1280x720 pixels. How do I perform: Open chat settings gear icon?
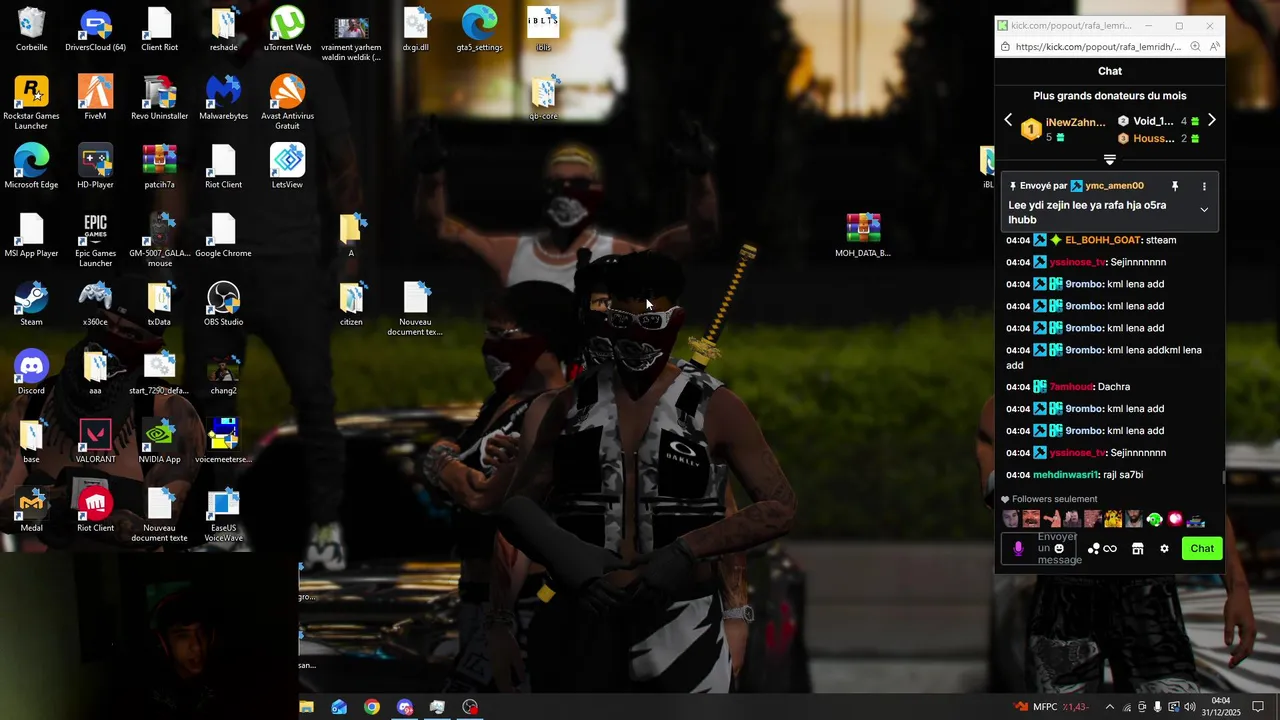pyautogui.click(x=1164, y=548)
